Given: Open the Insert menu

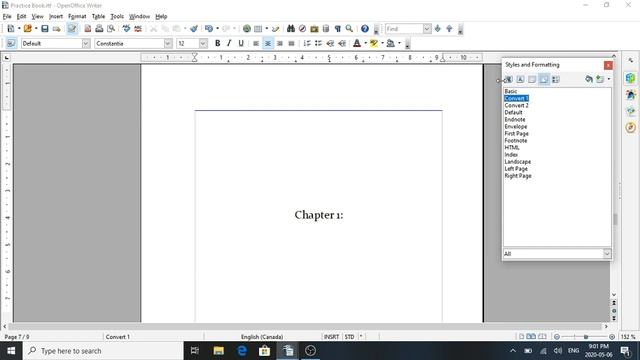Looking at the screenshot, I should pos(56,16).
